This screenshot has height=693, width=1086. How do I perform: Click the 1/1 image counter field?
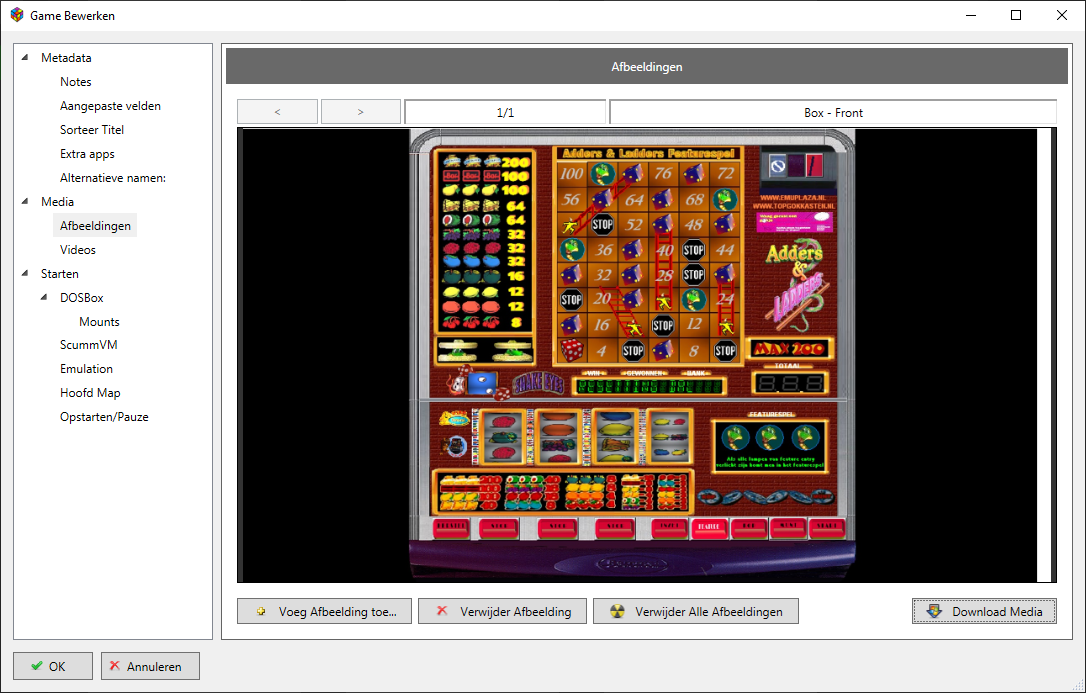pyautogui.click(x=506, y=112)
